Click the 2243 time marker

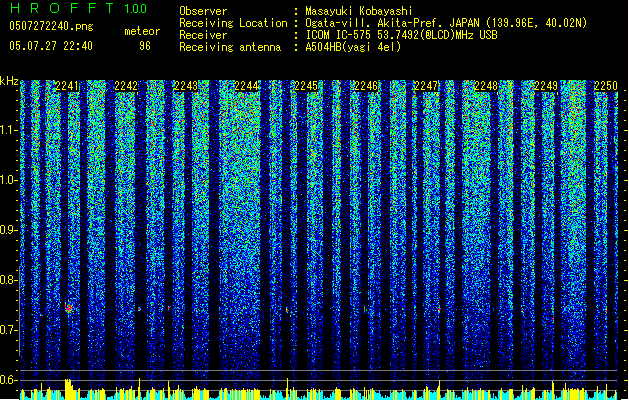tap(186, 86)
